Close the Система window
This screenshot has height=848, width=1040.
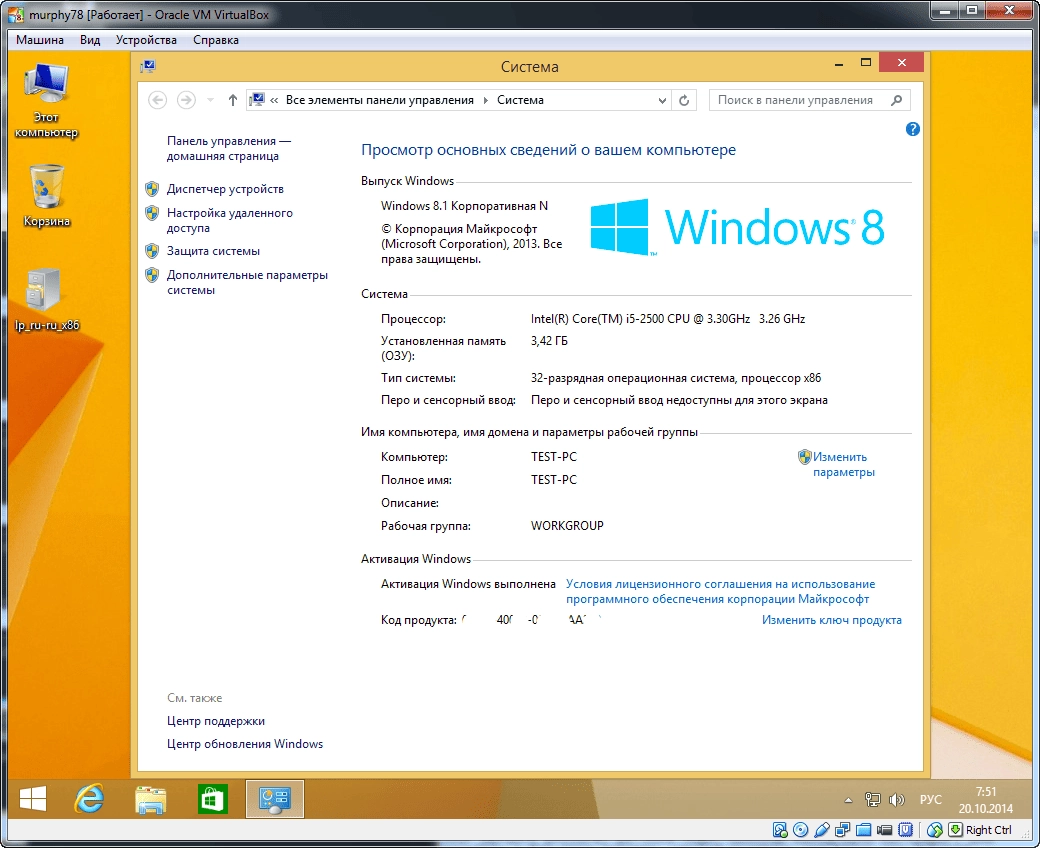(x=901, y=63)
